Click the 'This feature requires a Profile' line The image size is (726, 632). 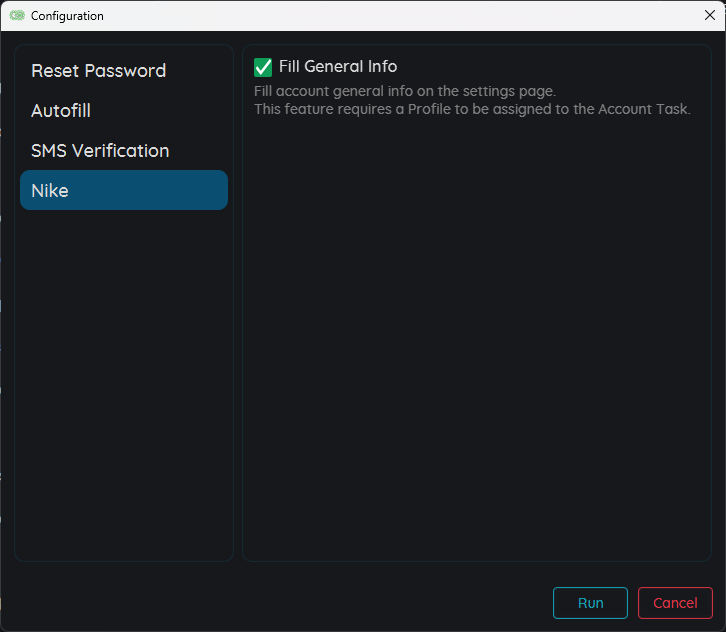click(x=472, y=109)
